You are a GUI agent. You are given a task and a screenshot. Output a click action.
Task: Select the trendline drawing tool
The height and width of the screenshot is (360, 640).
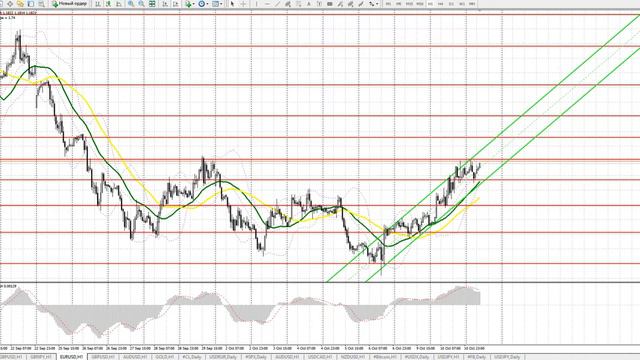278,4
